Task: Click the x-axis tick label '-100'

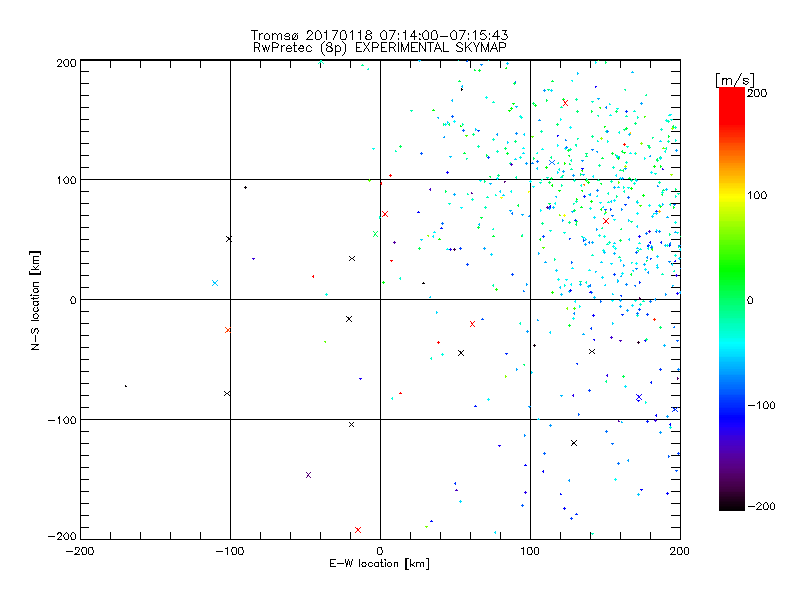Action: pyautogui.click(x=230, y=551)
